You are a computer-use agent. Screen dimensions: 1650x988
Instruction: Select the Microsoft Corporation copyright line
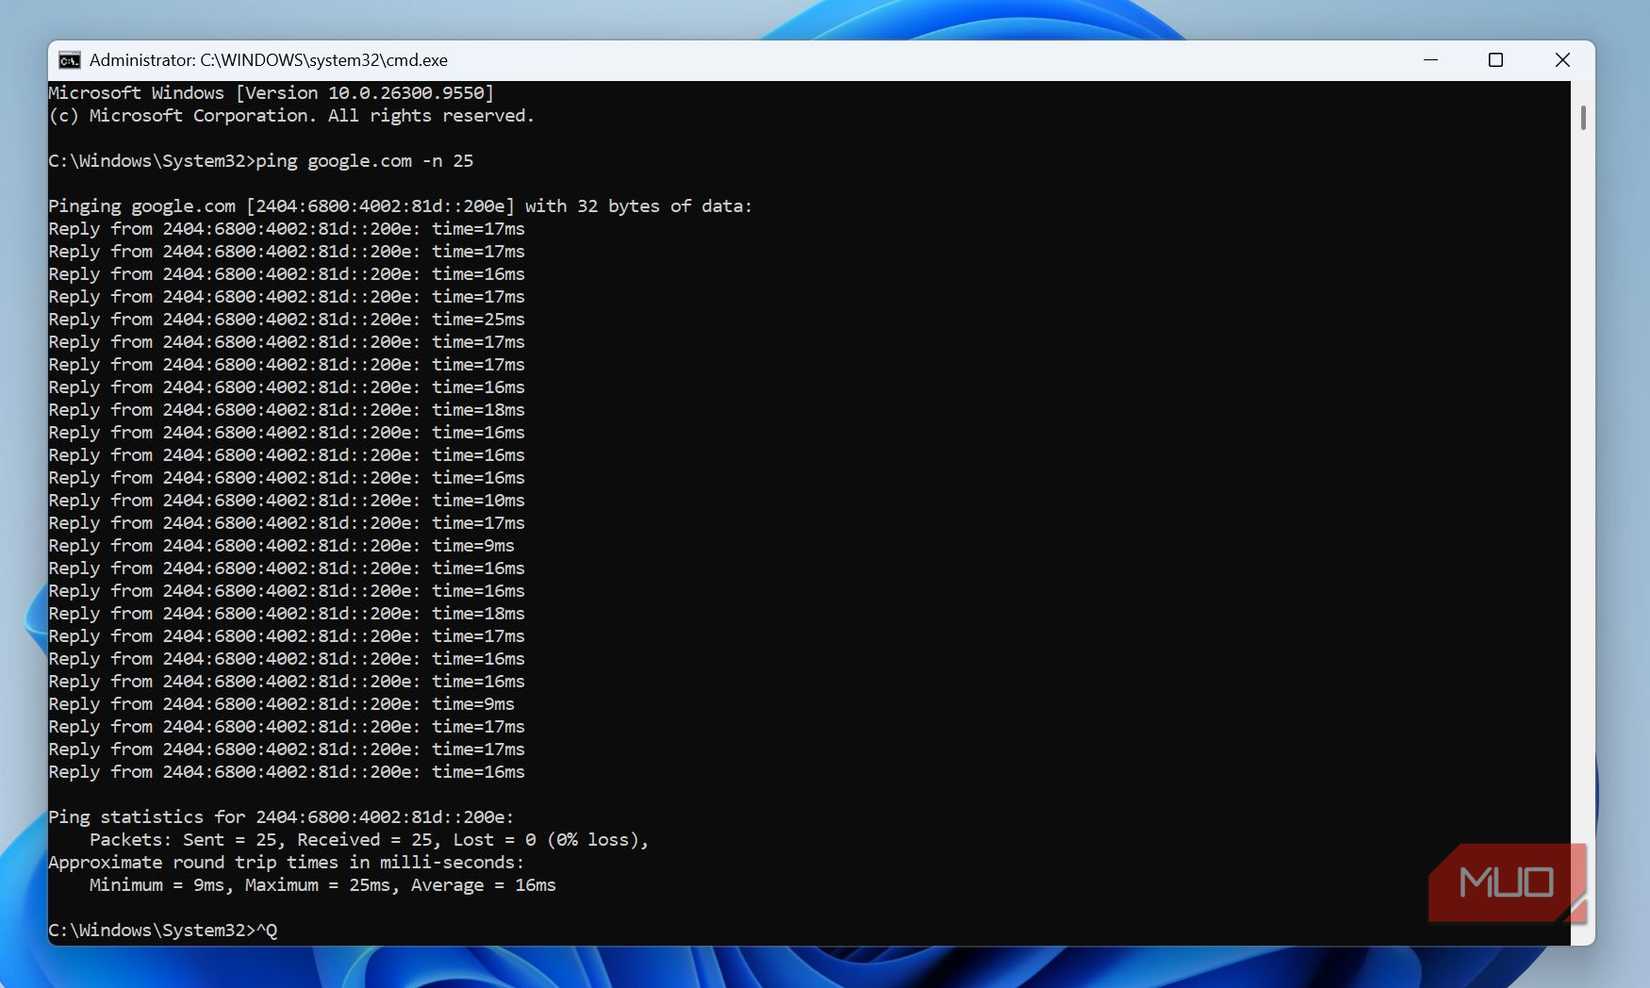tap(291, 116)
